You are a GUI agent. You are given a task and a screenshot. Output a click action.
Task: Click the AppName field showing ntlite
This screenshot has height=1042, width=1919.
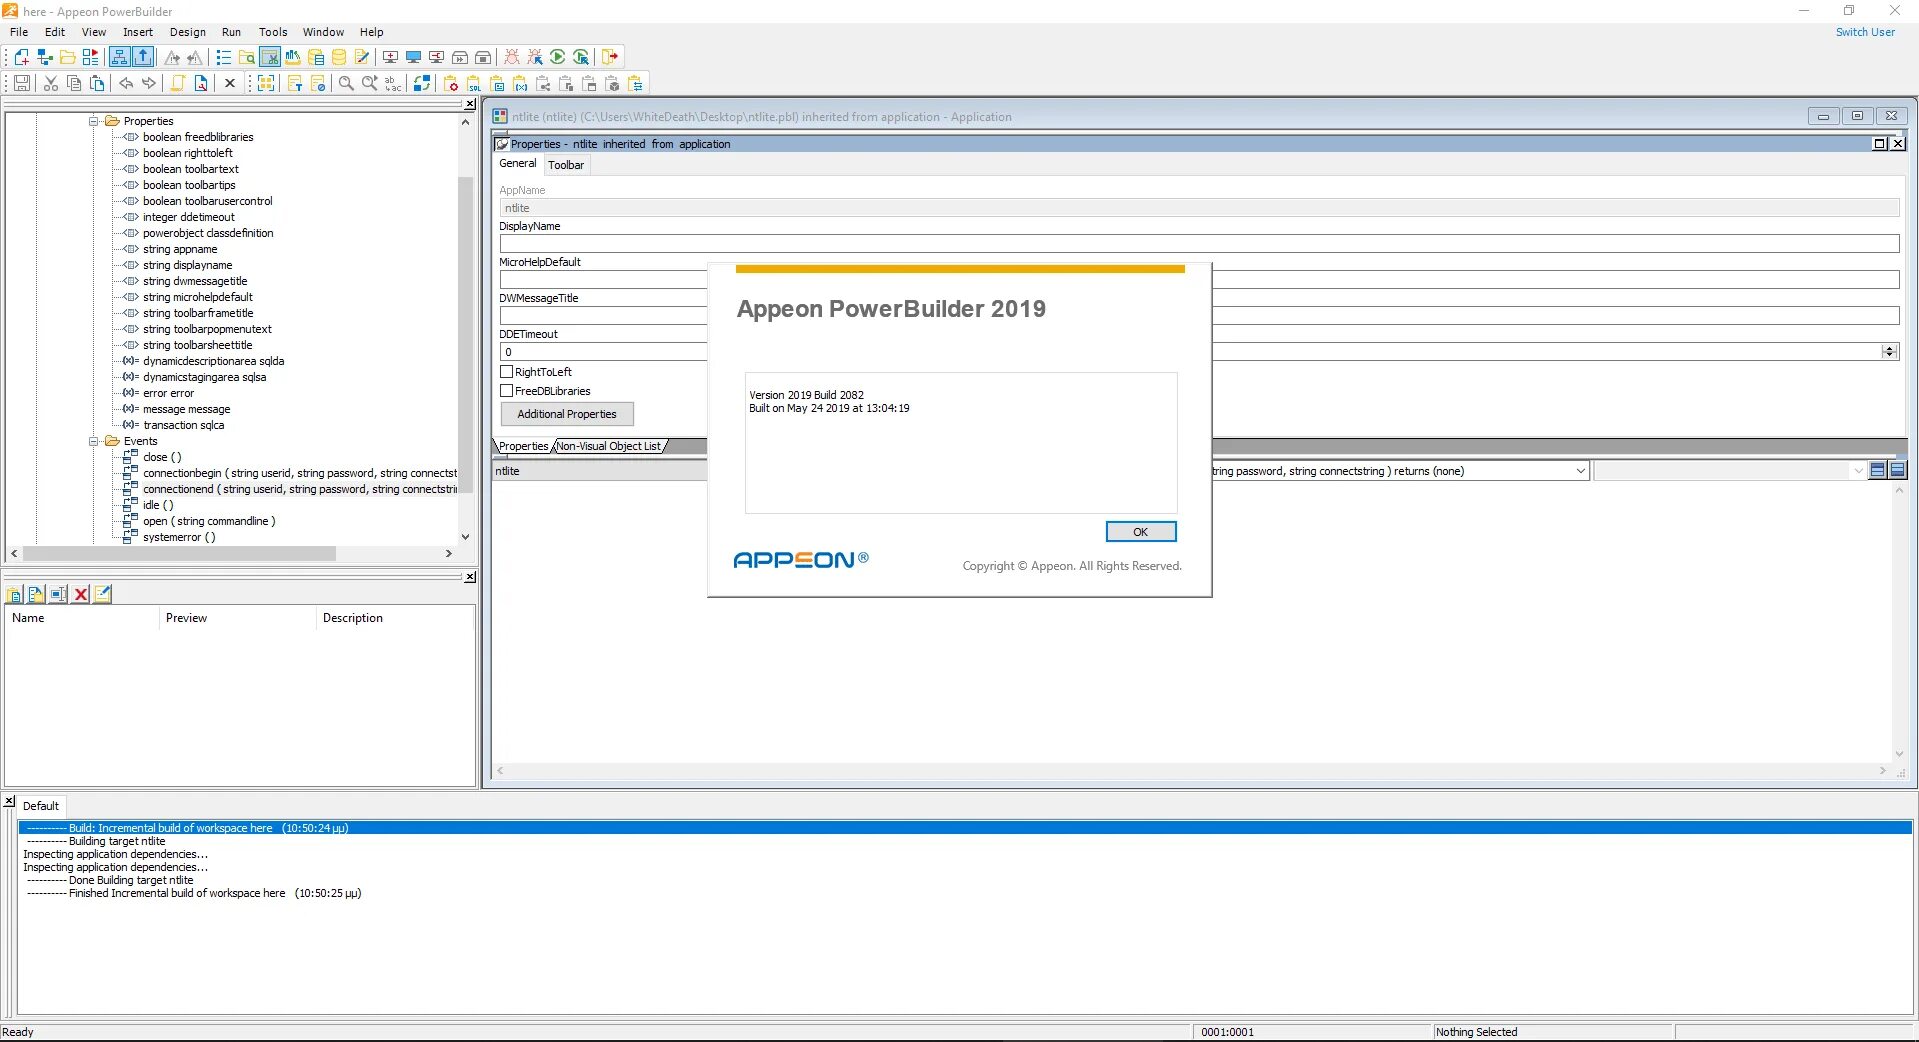coord(1199,208)
